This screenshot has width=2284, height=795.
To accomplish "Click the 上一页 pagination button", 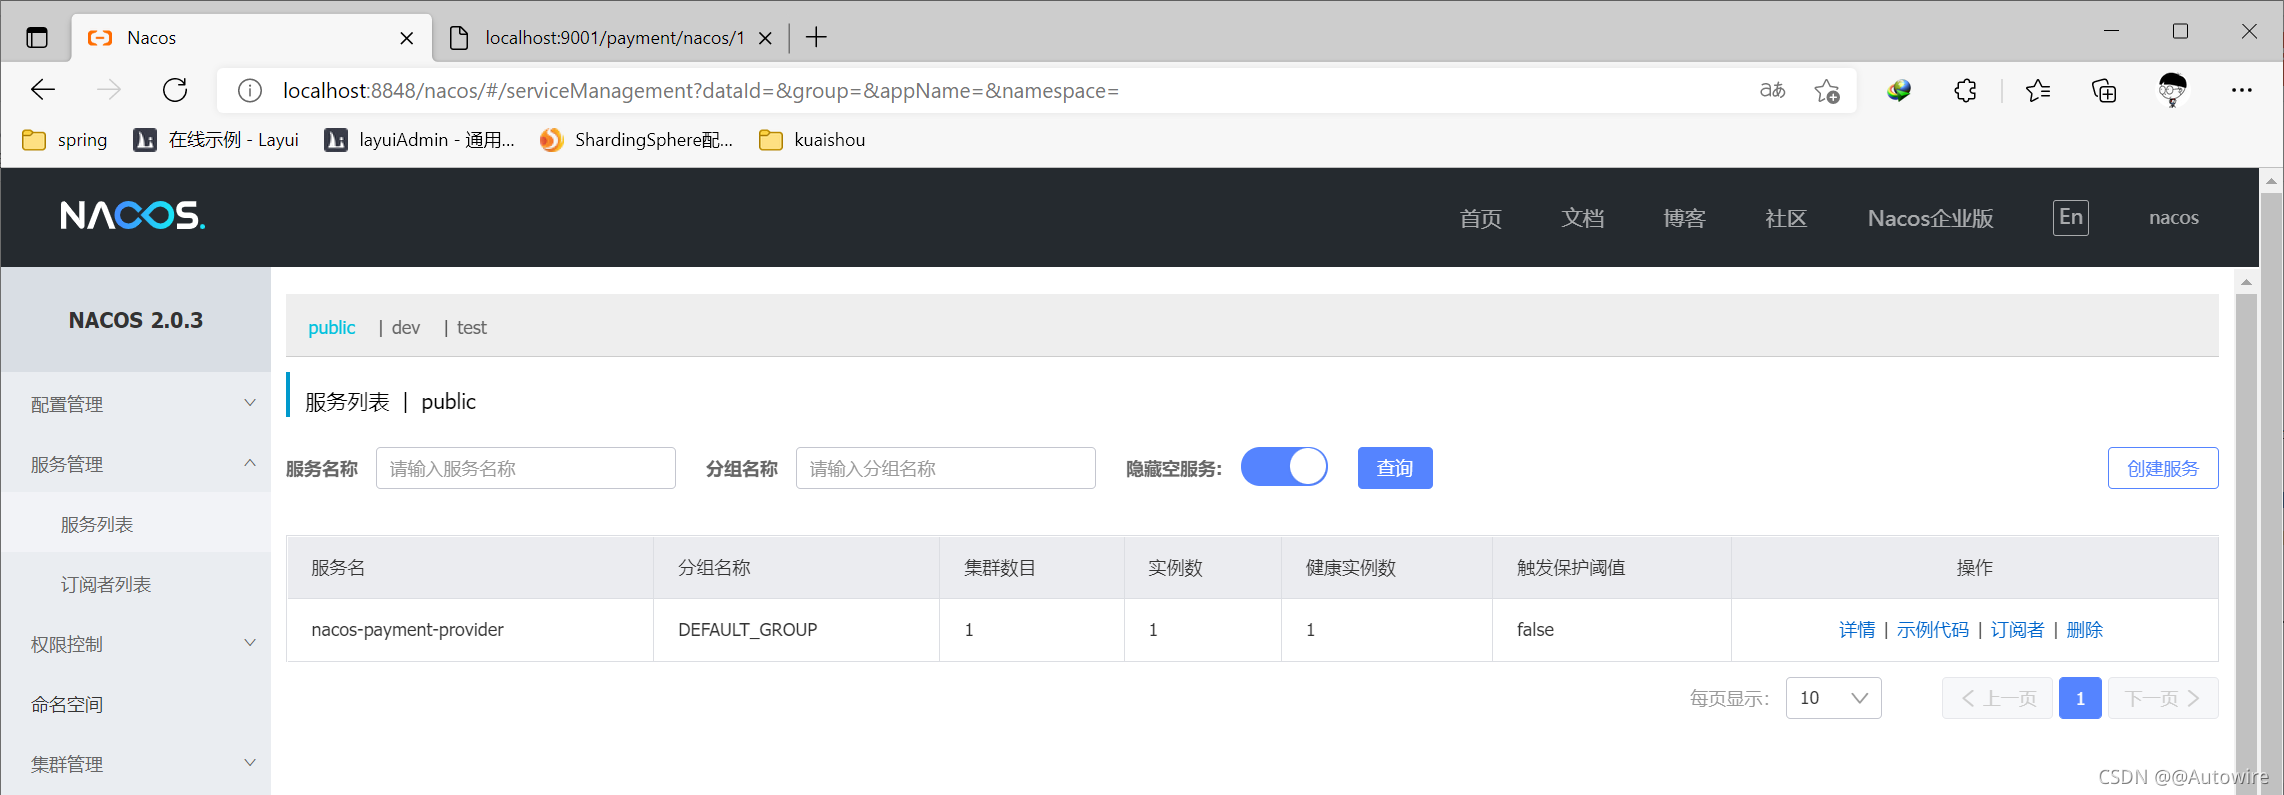I will (x=1997, y=698).
